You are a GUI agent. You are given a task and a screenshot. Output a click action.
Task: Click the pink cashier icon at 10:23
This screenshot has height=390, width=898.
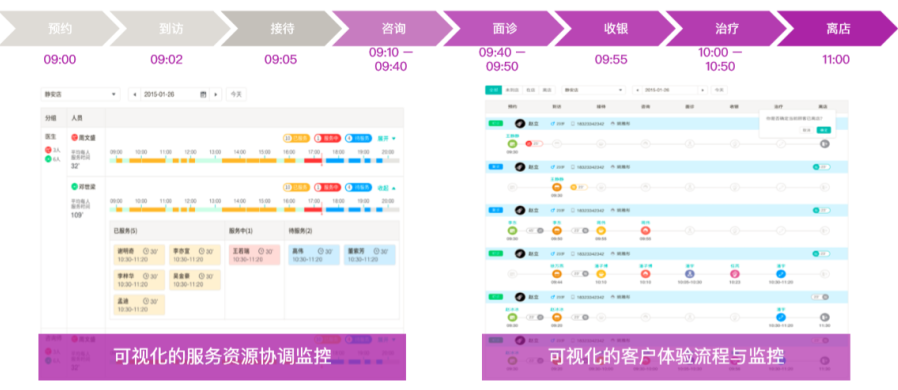tap(735, 274)
